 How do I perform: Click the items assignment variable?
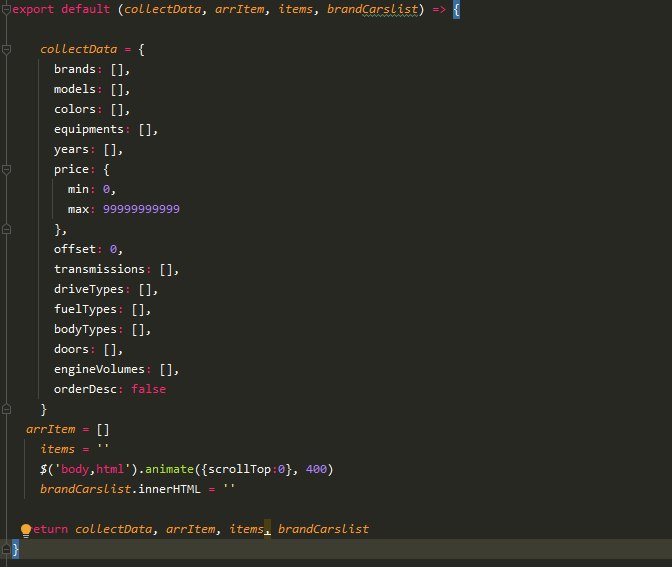(57, 449)
